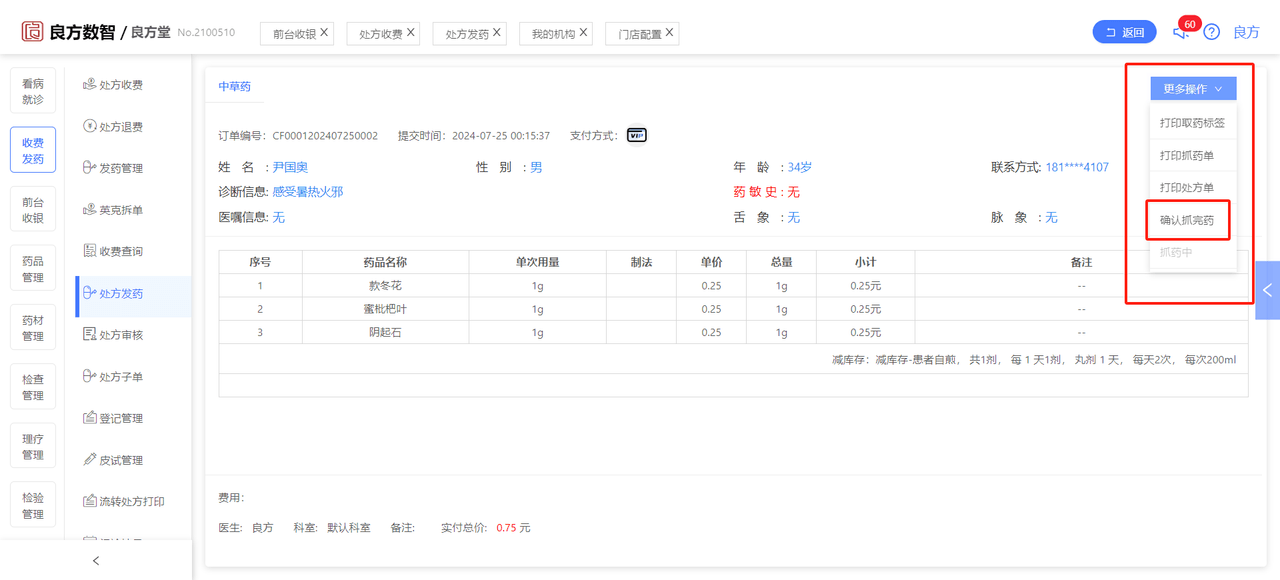
Task: Switch to the 处方收费 top tab
Action: point(381,34)
